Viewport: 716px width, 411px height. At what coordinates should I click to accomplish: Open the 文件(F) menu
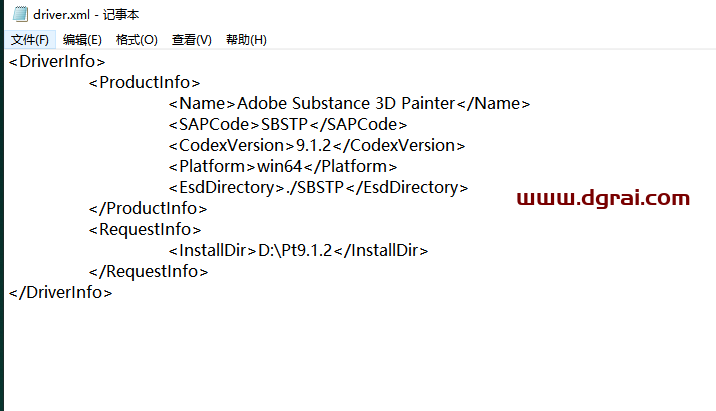pyautogui.click(x=30, y=40)
